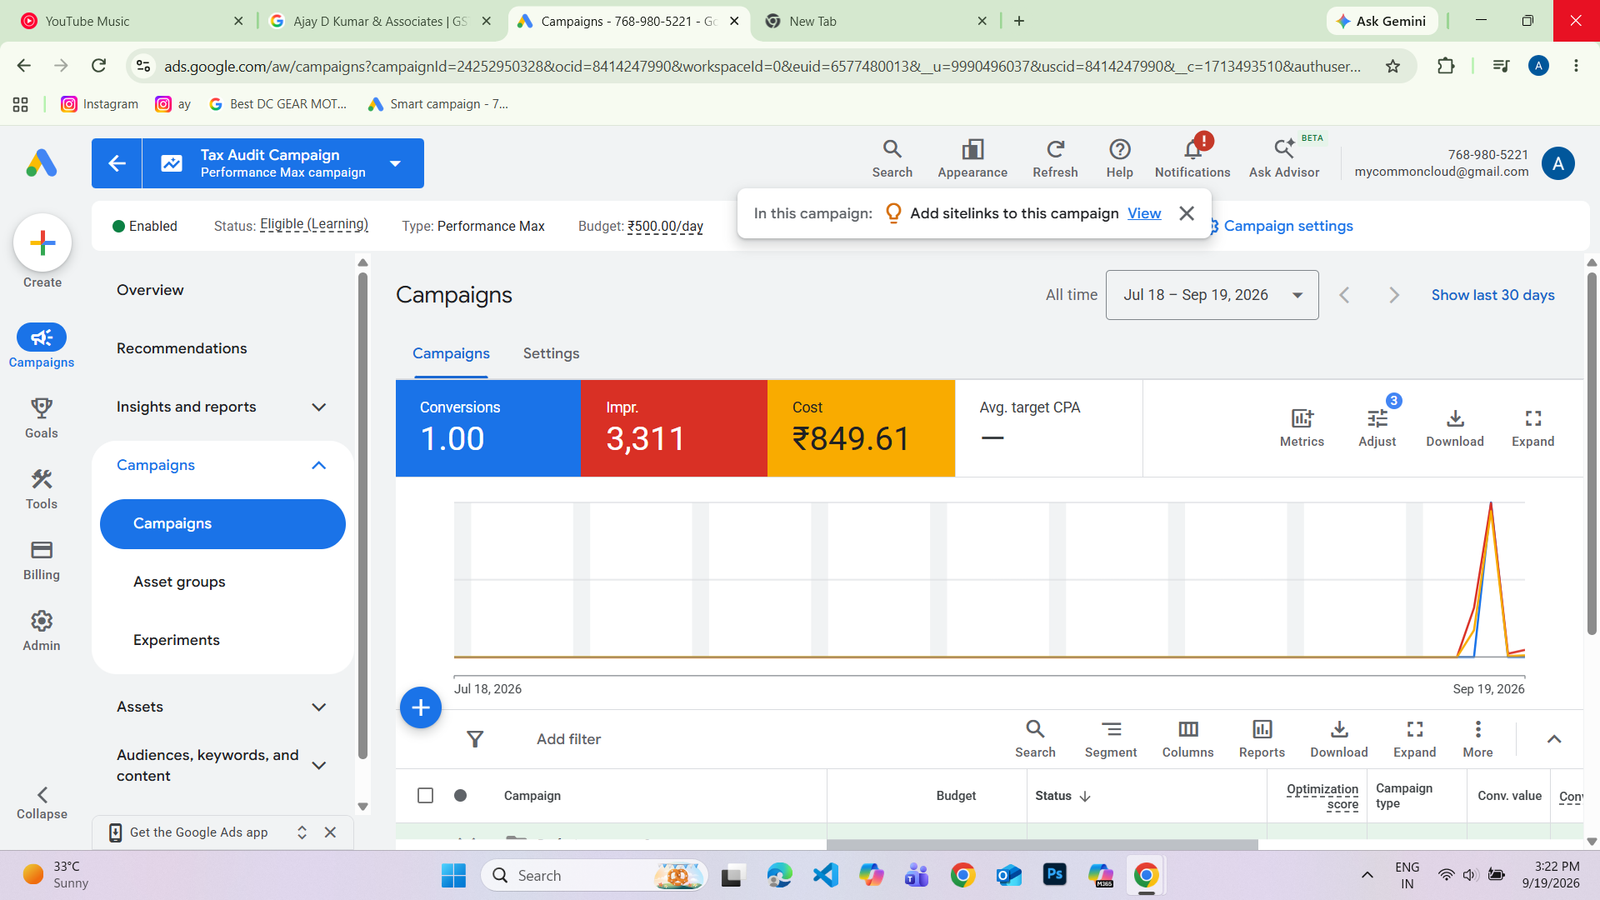Tick the select-all campaigns checkbox
Viewport: 1600px width, 900px height.
425,795
